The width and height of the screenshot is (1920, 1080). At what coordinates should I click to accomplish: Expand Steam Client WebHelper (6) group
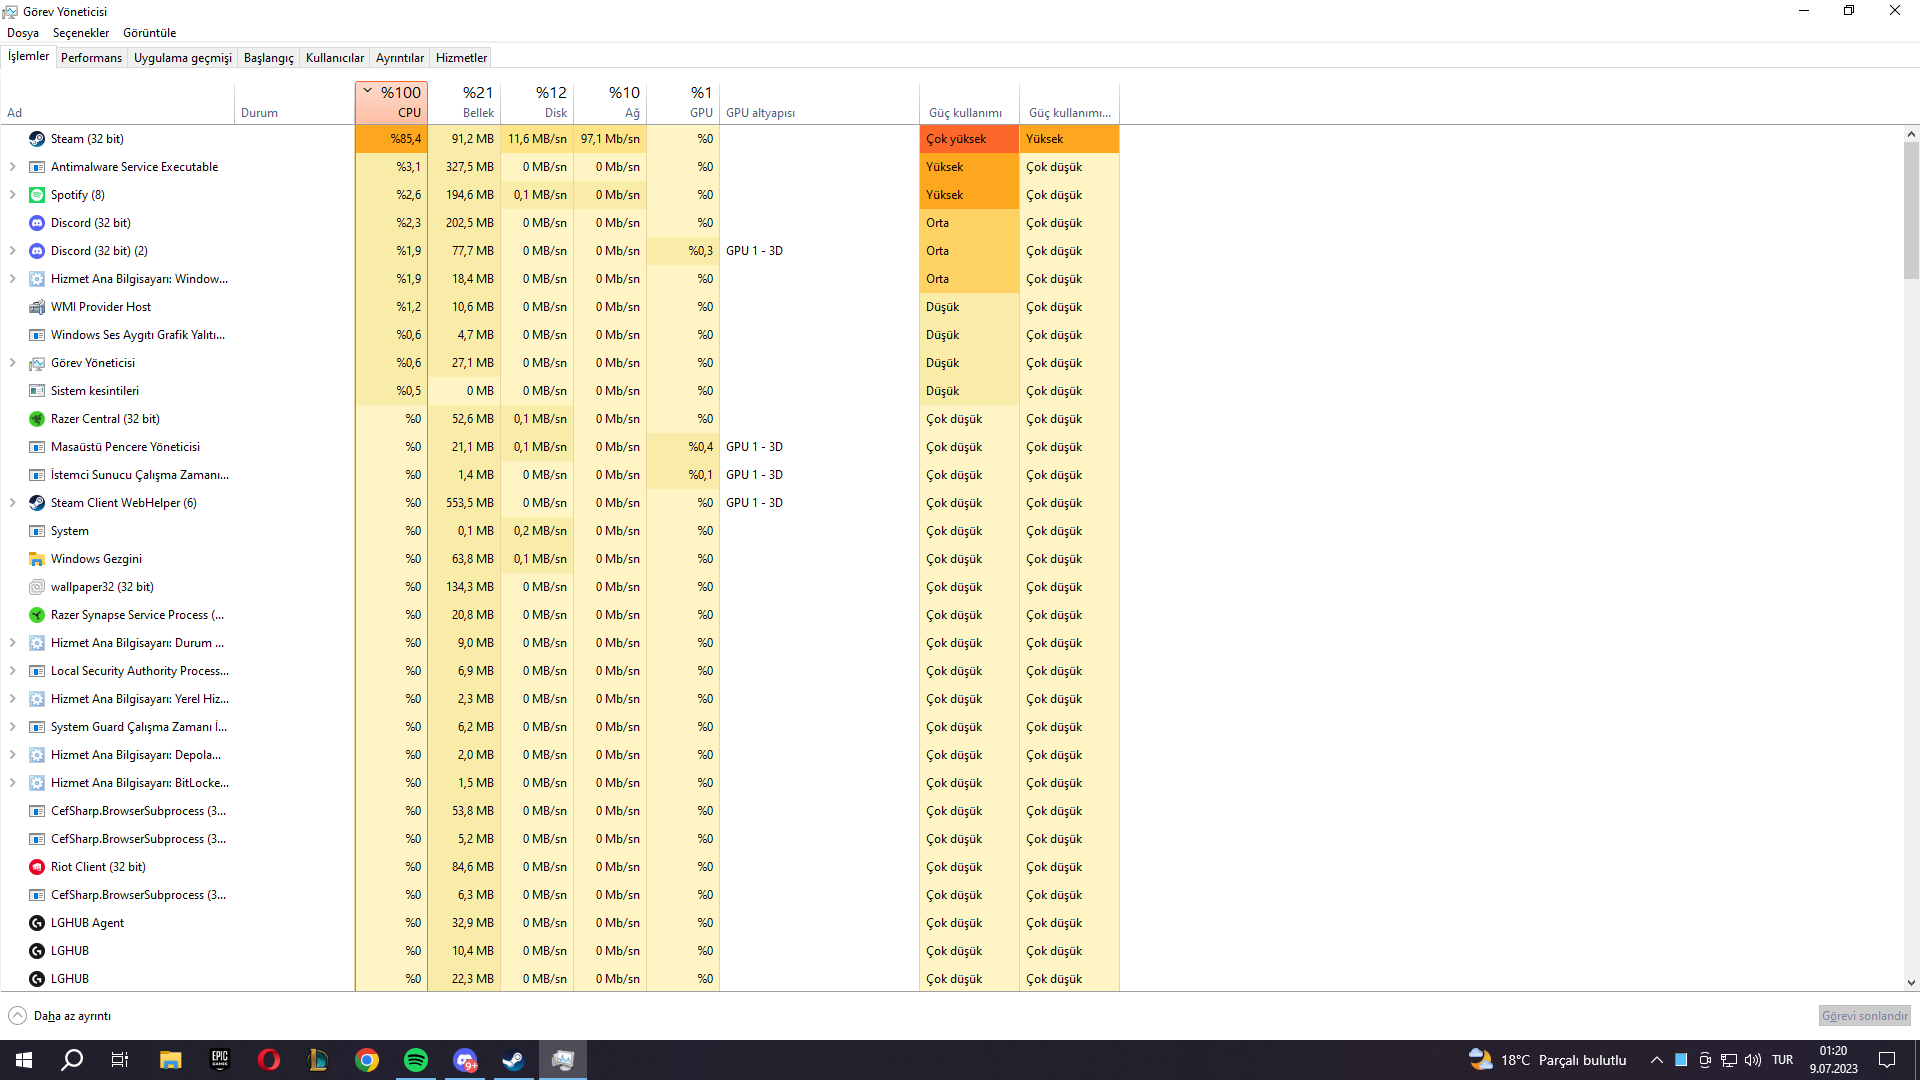[x=12, y=503]
